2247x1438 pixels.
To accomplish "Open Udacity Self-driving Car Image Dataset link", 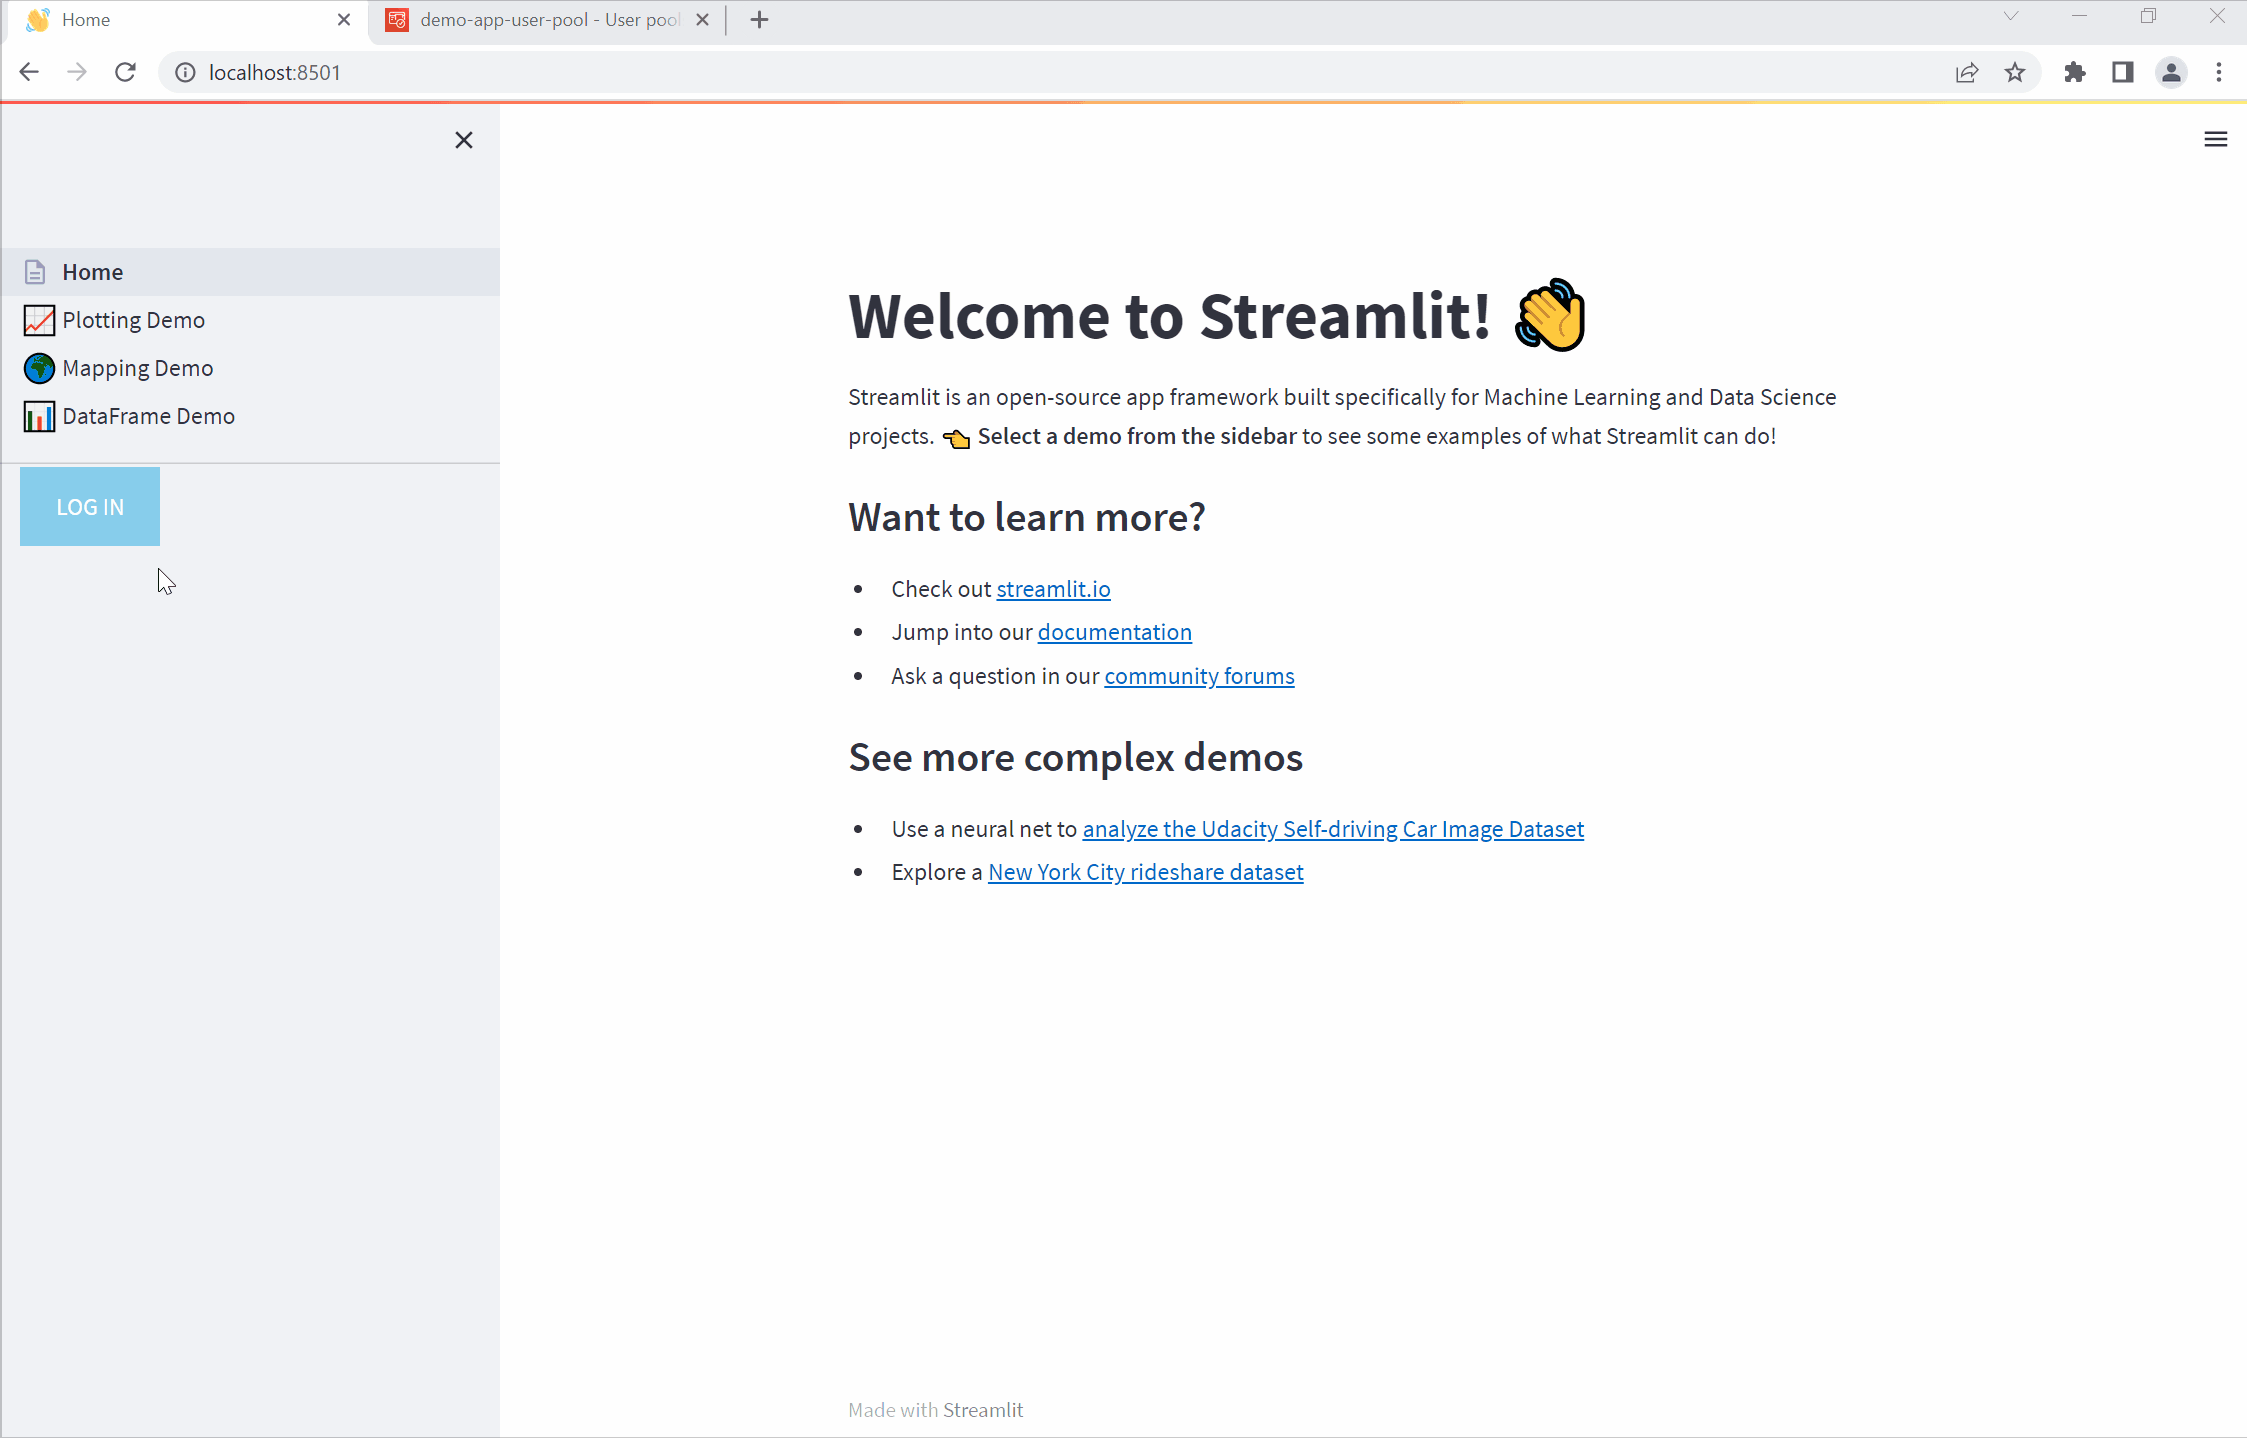I will (1332, 829).
